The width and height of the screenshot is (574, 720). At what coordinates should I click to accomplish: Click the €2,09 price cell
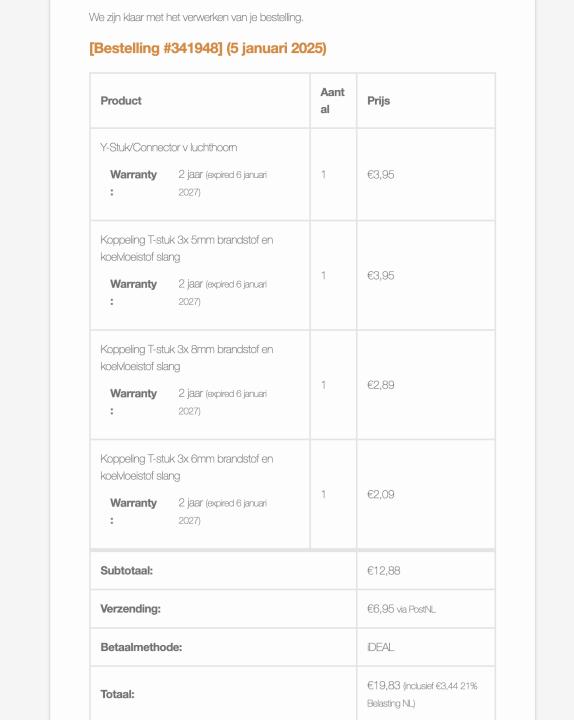click(x=380, y=494)
